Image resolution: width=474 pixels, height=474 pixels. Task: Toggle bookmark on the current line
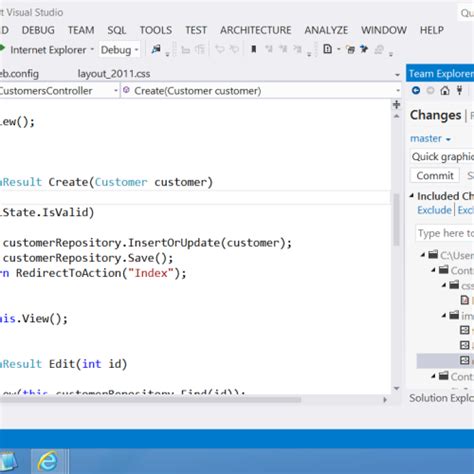pos(254,50)
